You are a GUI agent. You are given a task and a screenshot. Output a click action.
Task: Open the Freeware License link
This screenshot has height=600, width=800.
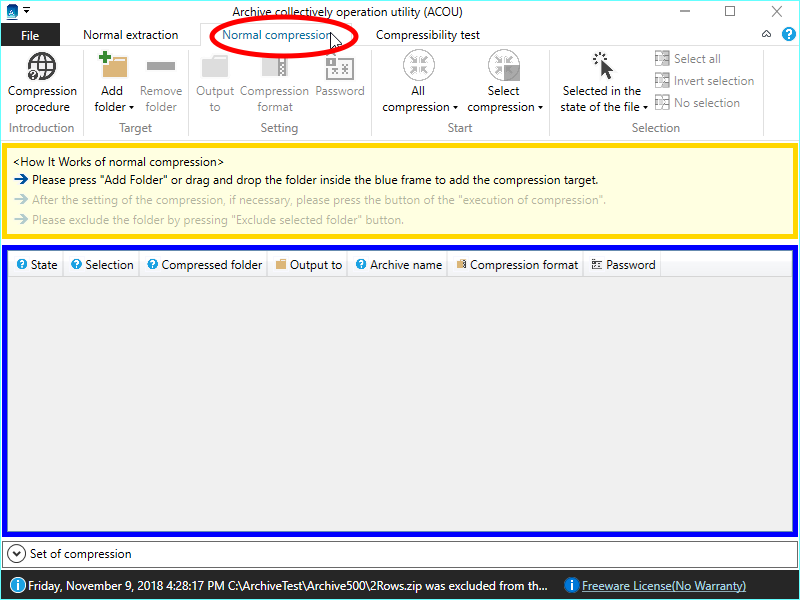[x=663, y=586]
